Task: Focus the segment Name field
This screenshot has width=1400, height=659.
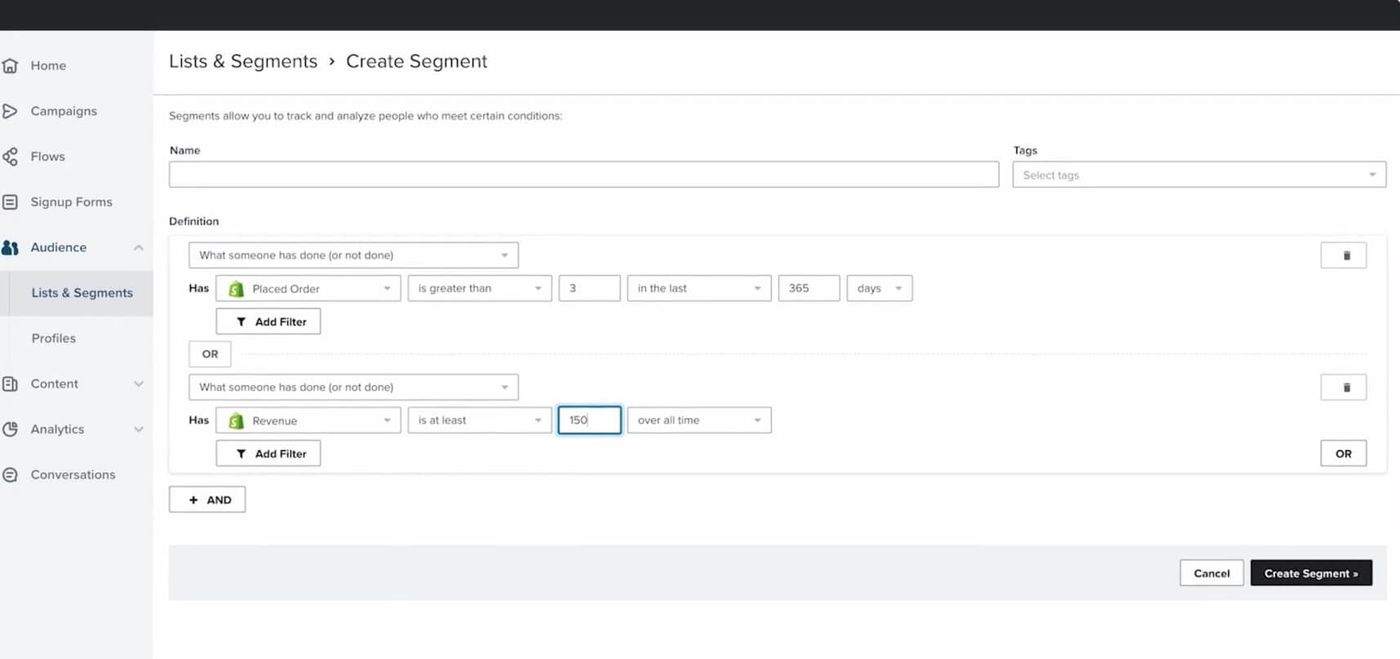Action: (x=584, y=175)
